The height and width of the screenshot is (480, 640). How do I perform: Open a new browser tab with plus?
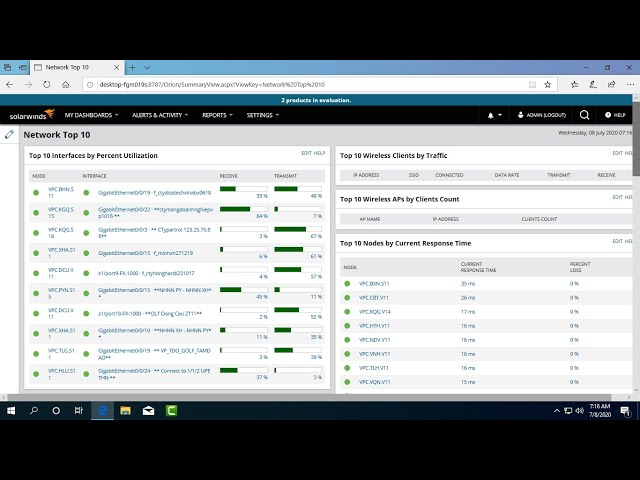pos(132,67)
